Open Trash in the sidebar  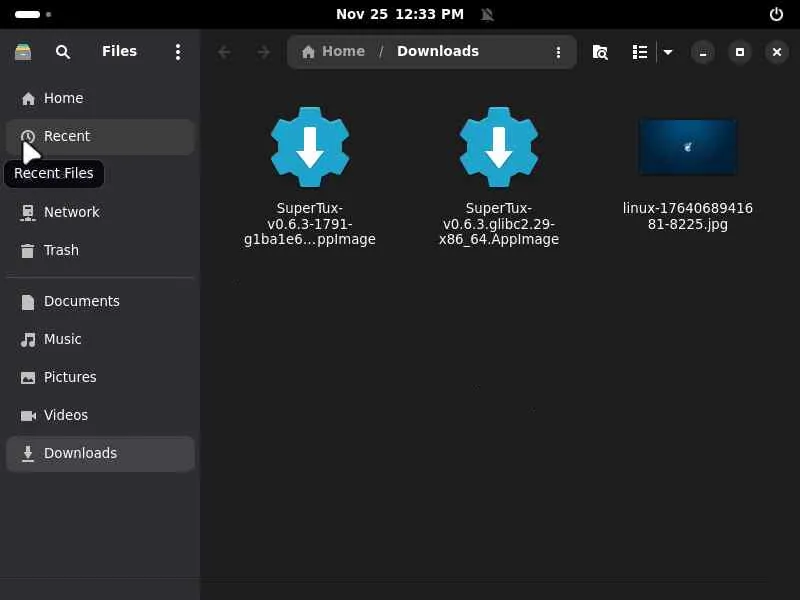click(101, 251)
